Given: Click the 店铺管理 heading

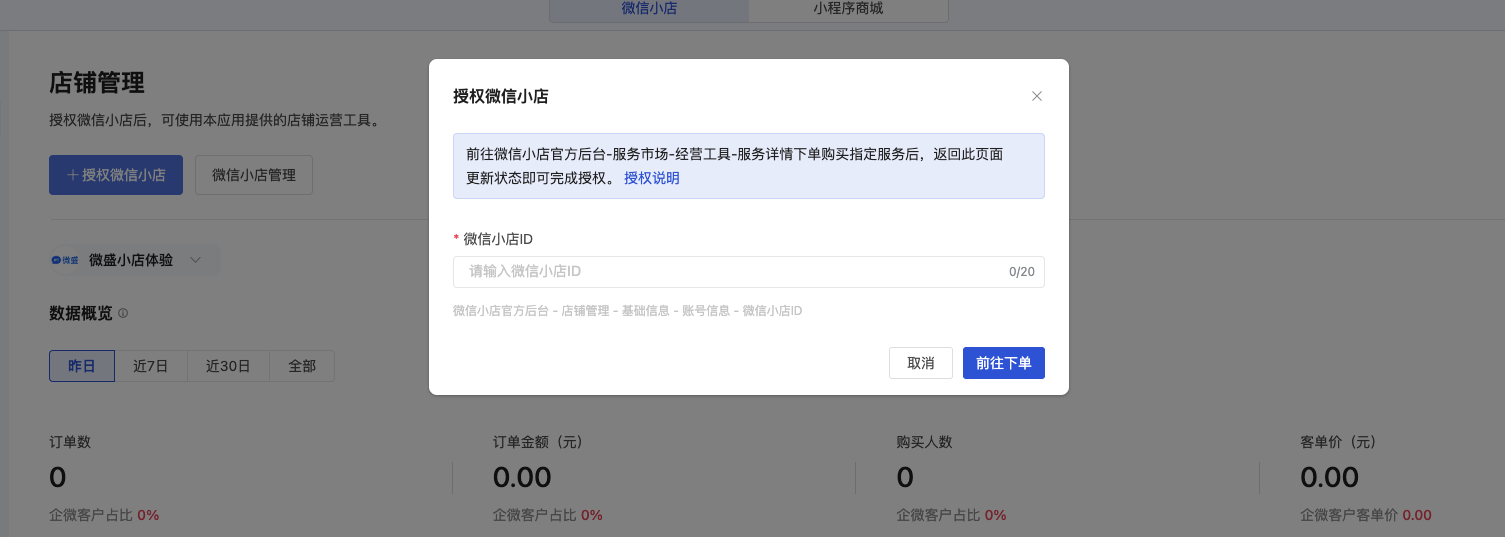Looking at the screenshot, I should tap(97, 83).
